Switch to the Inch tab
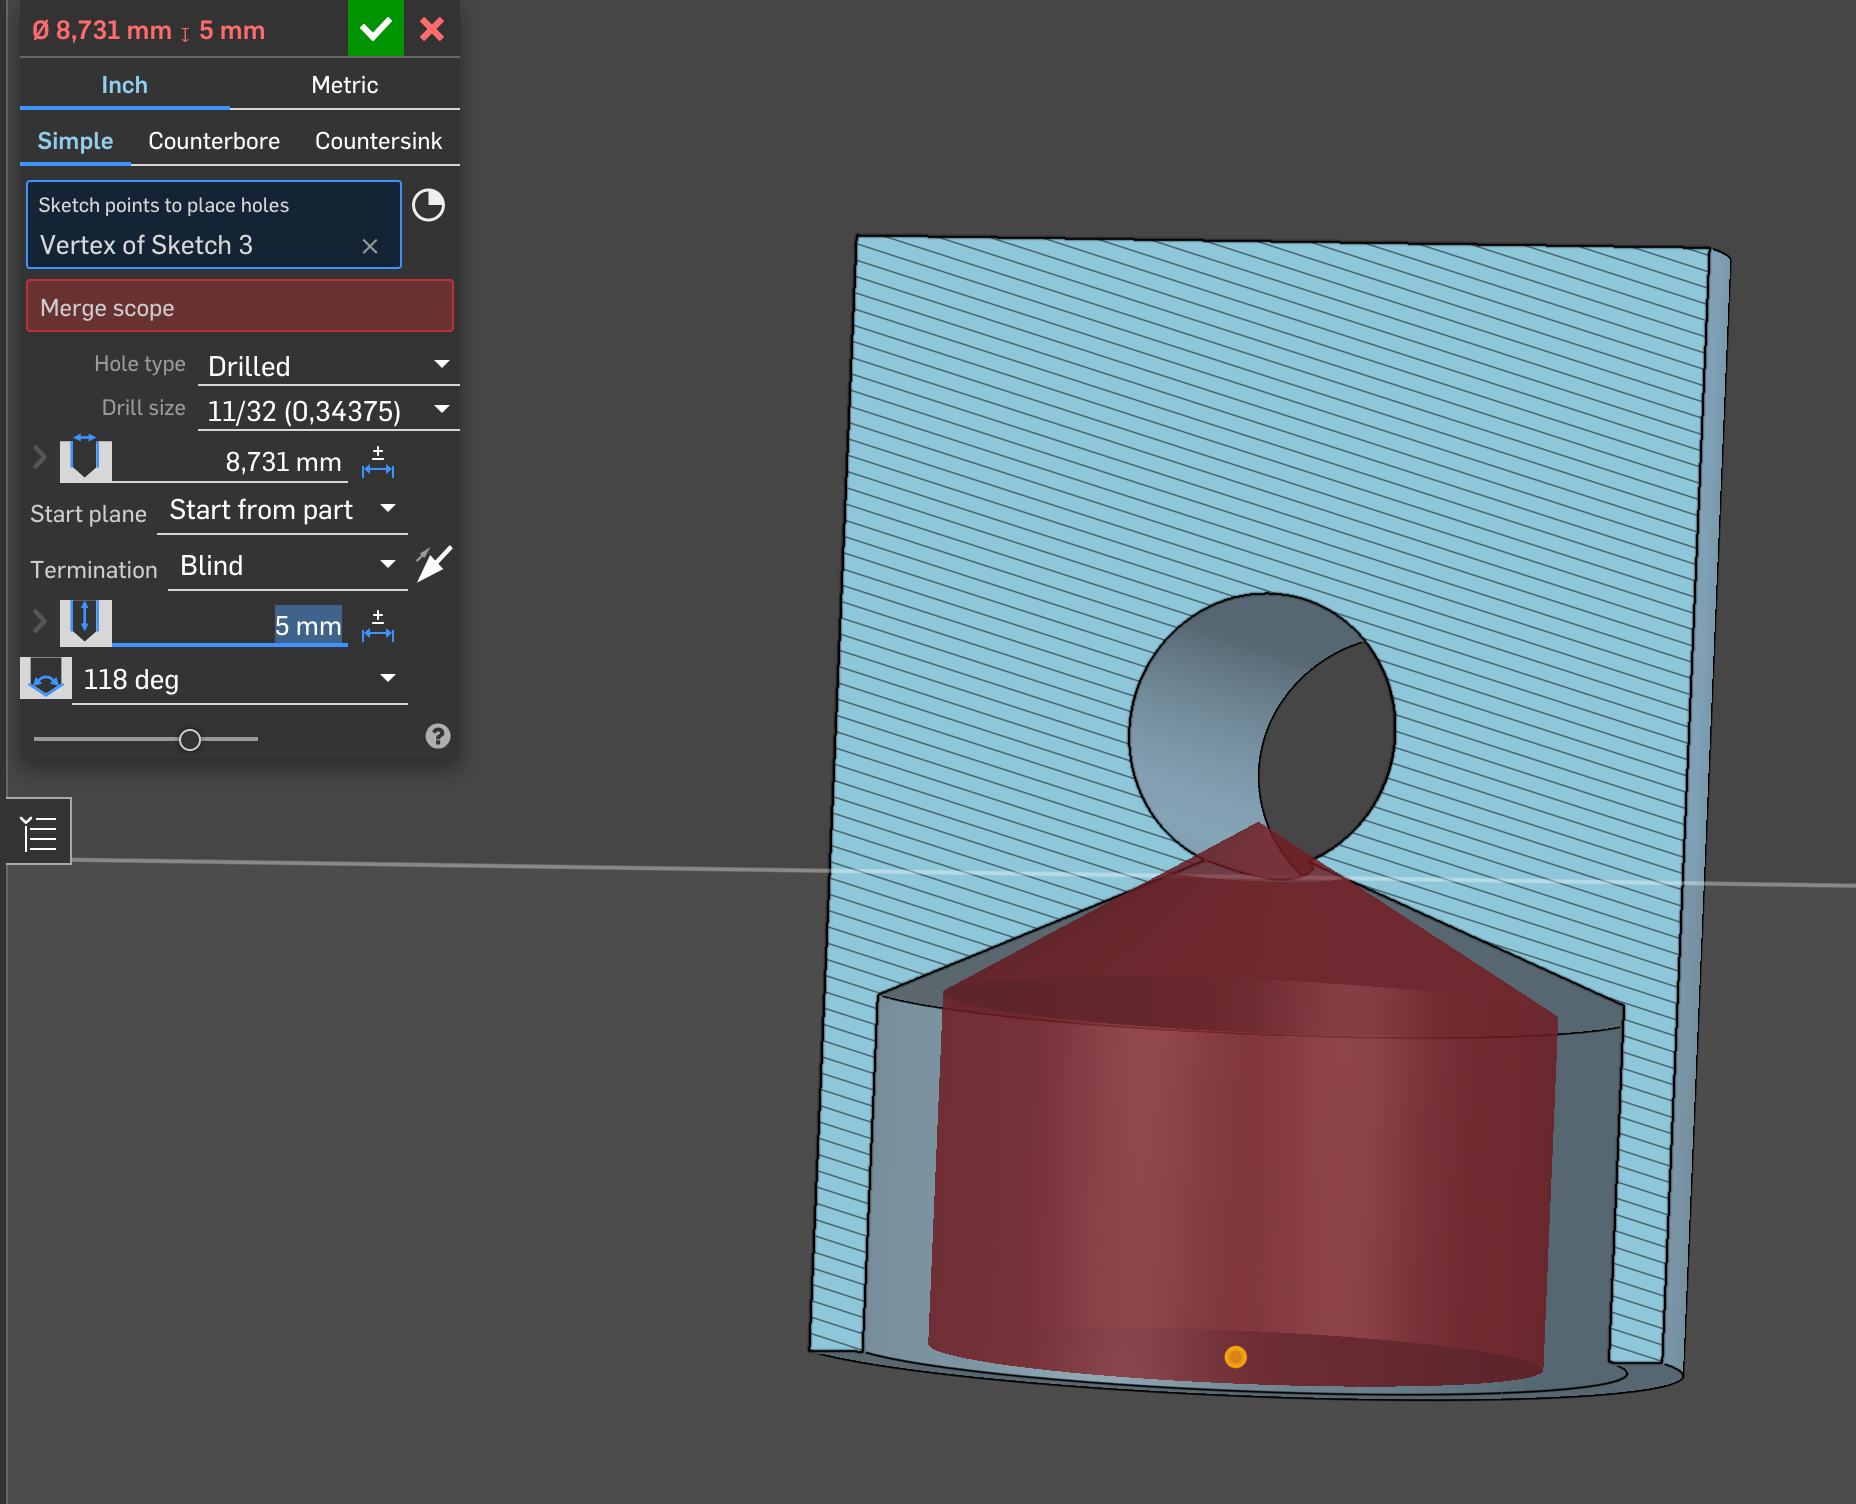The width and height of the screenshot is (1856, 1504). coord(124,85)
